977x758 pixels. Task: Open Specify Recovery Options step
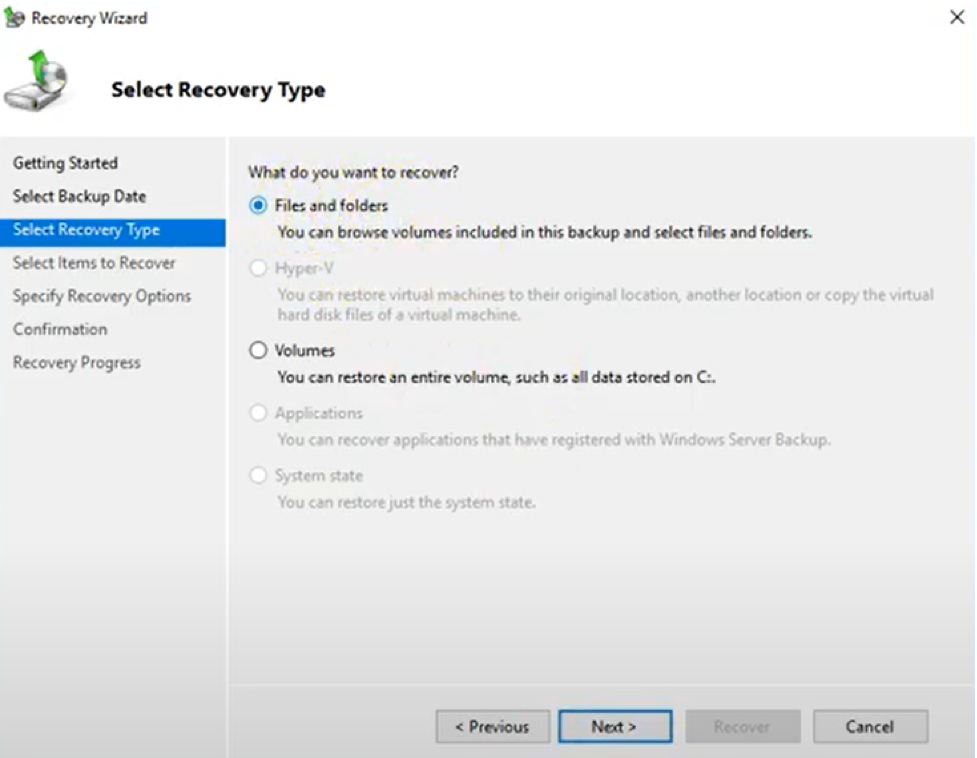pos(101,296)
